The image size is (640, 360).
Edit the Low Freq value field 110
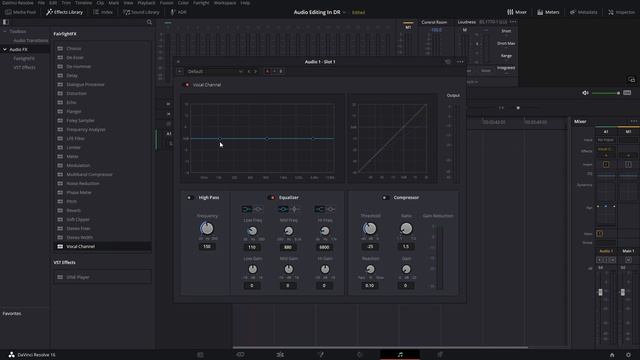click(x=252, y=247)
